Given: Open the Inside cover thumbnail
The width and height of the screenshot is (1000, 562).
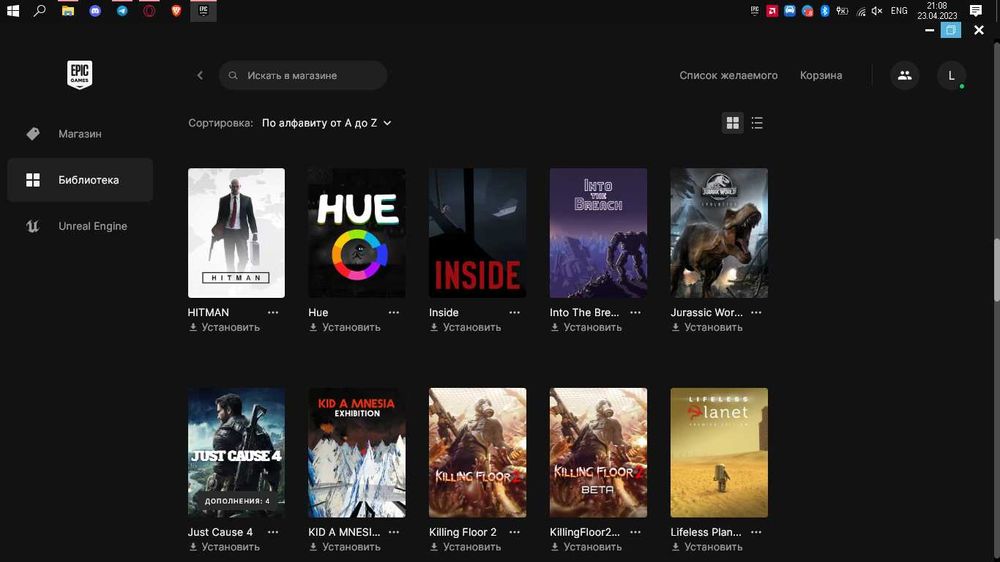Looking at the screenshot, I should [x=477, y=233].
